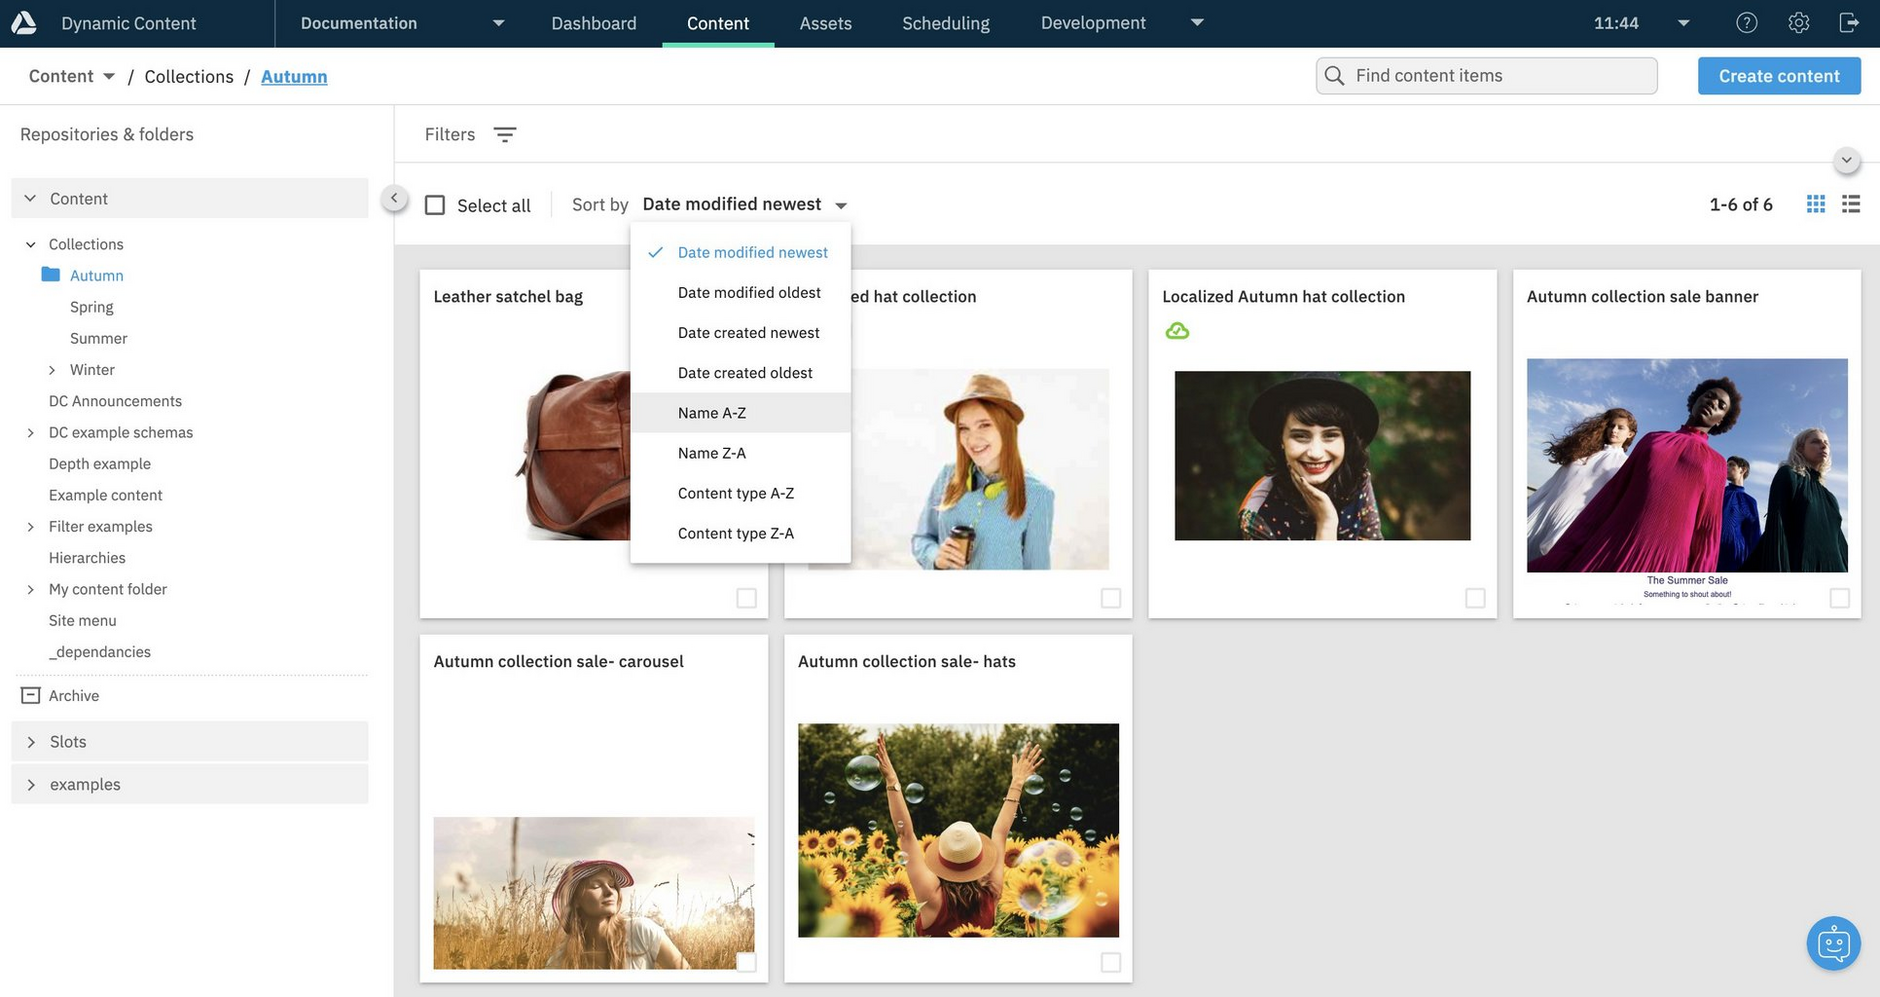Open the chatbot assistant icon

(x=1833, y=943)
